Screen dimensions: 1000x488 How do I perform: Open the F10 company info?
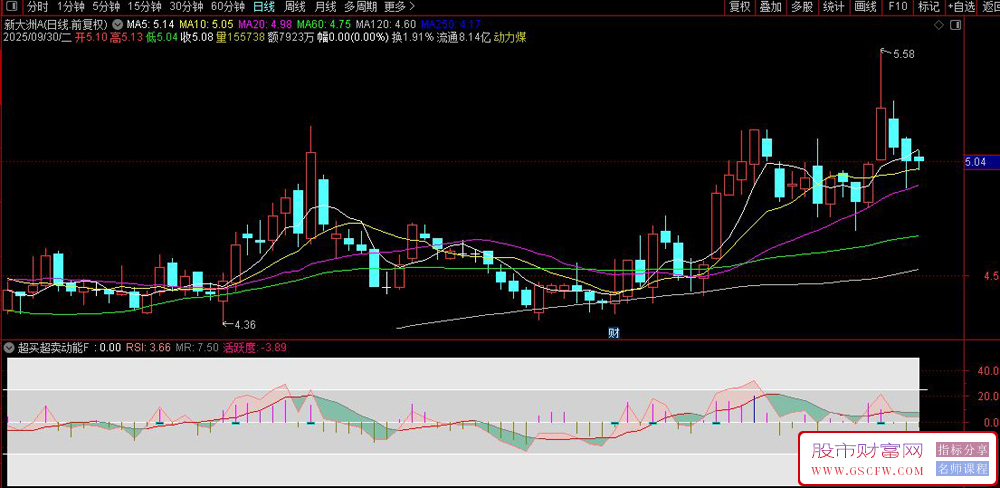[898, 7]
